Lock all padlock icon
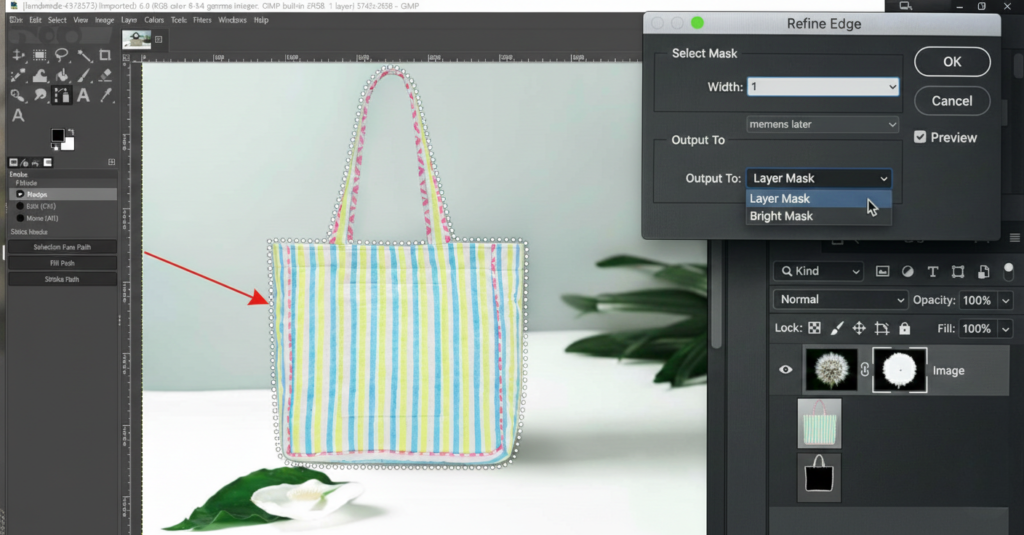Viewport: 1024px width, 535px height. point(904,329)
